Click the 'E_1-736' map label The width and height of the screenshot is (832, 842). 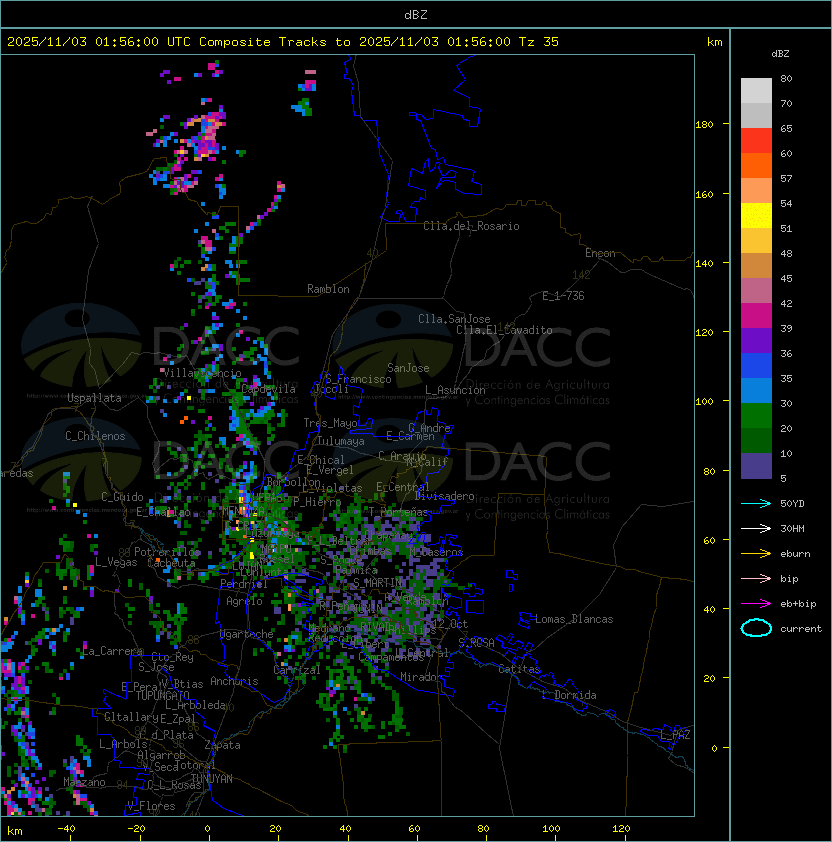(563, 296)
